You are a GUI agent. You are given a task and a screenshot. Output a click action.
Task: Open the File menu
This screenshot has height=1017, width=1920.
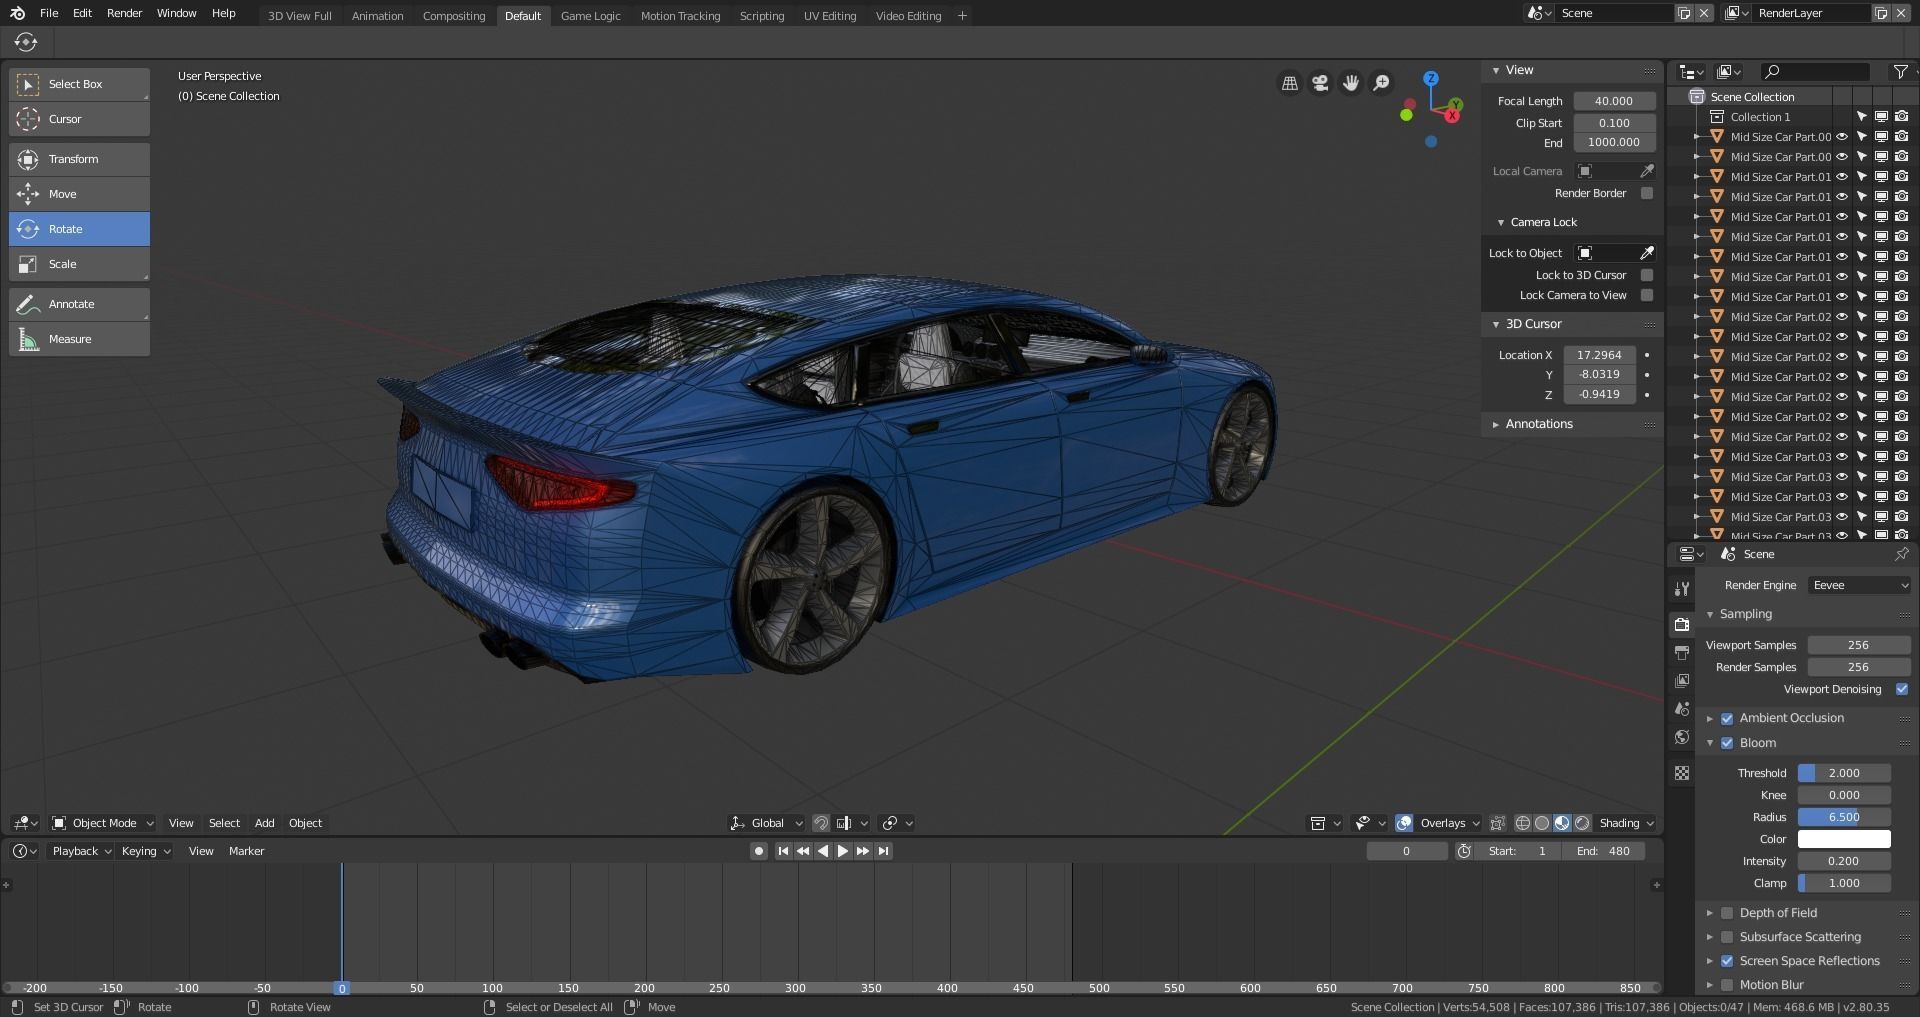coord(49,13)
